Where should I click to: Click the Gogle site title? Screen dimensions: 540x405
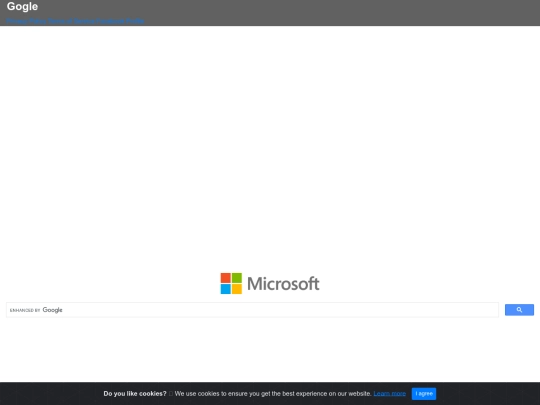(x=22, y=6)
